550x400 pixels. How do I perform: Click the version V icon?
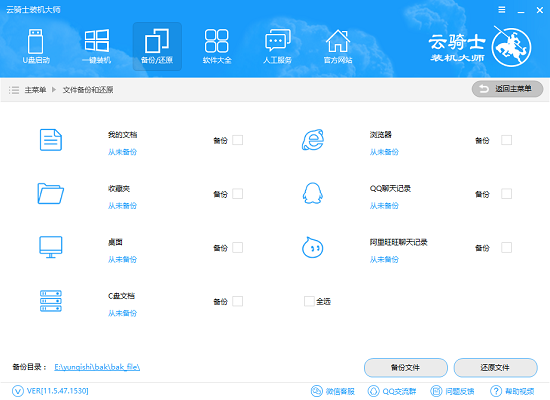(x=18, y=391)
